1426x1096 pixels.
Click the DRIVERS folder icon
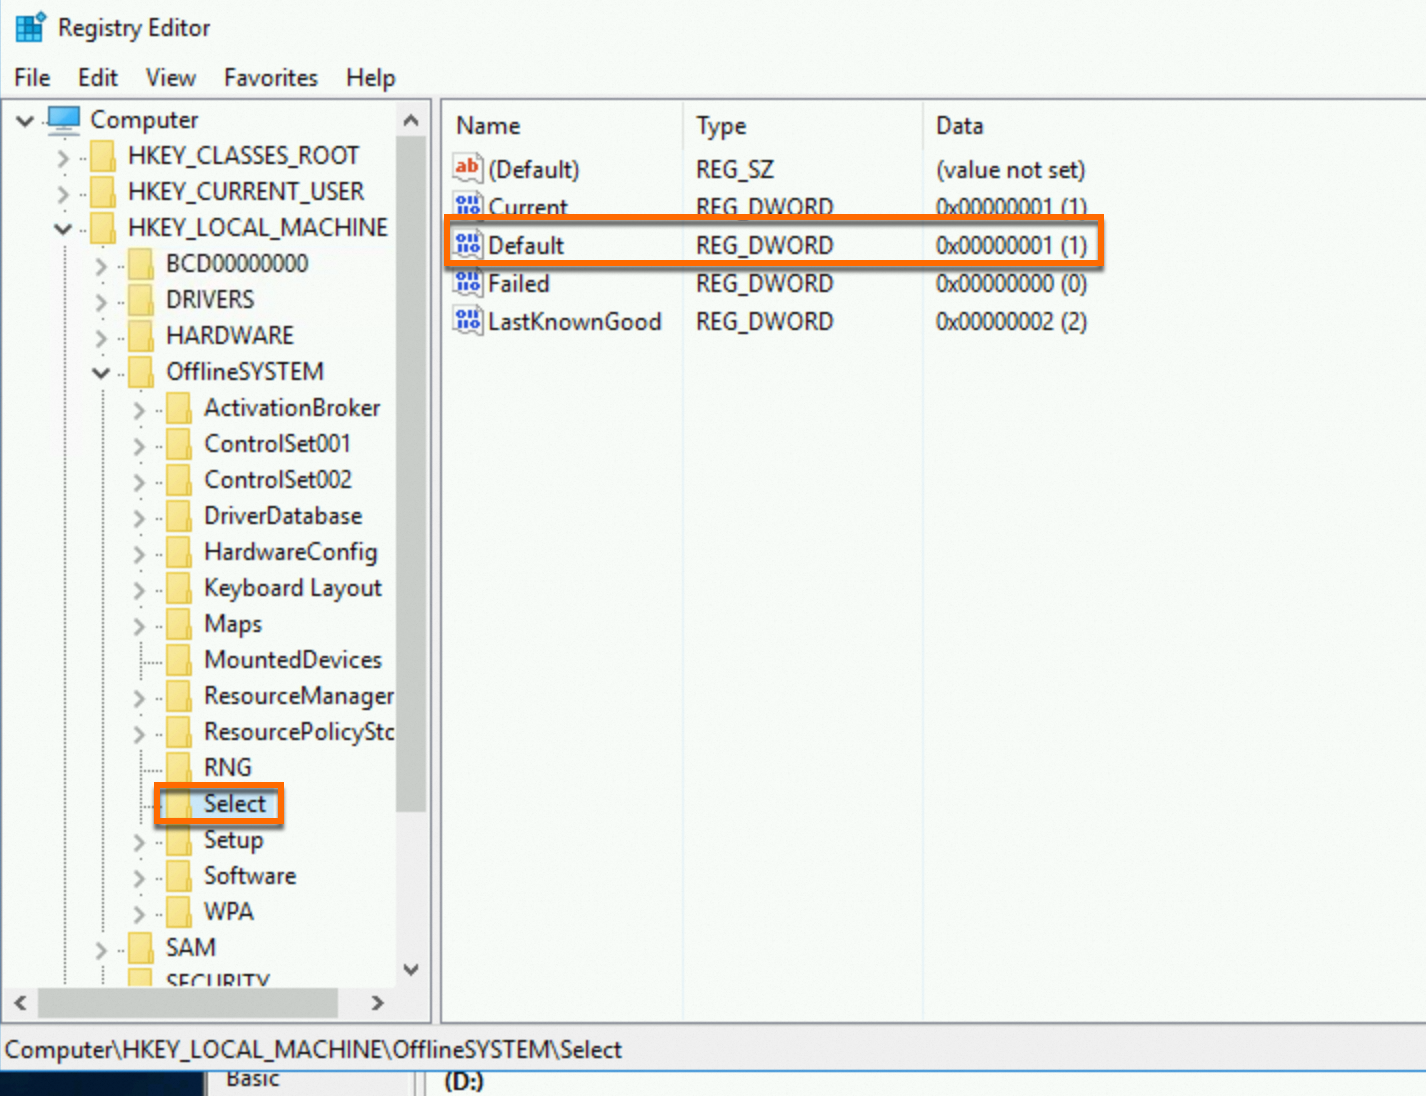click(140, 300)
